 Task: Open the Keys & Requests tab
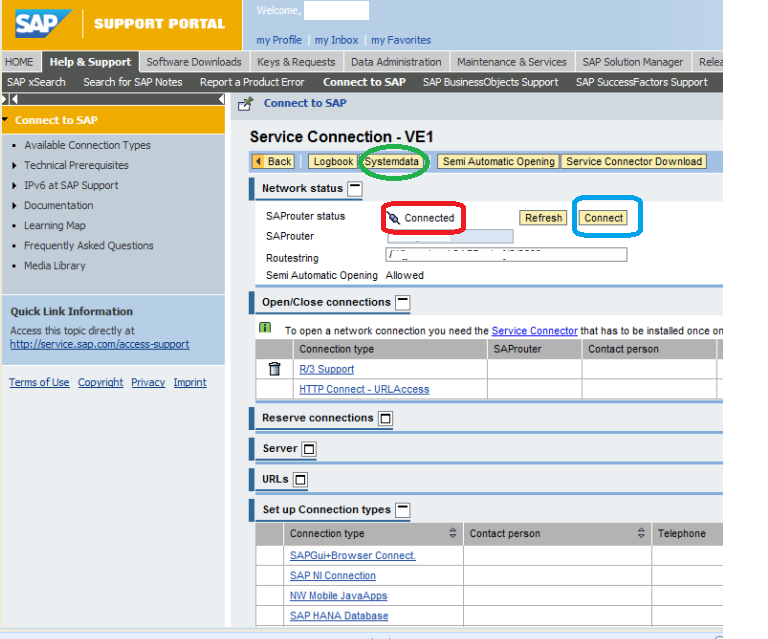[296, 62]
